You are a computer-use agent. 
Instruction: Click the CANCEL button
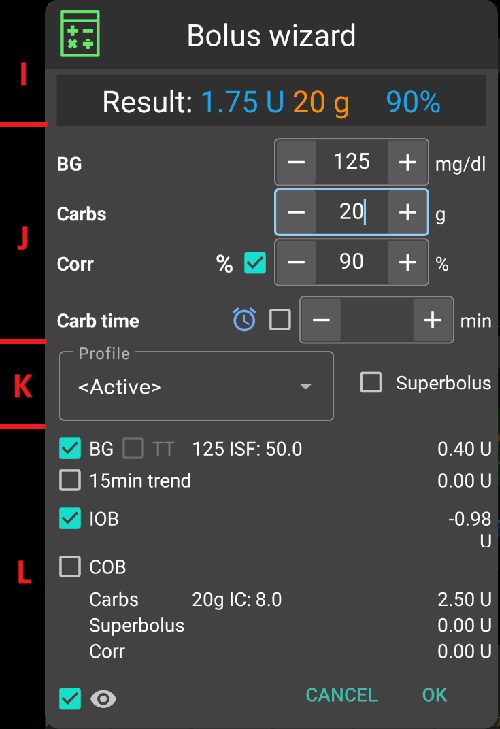pyautogui.click(x=341, y=695)
